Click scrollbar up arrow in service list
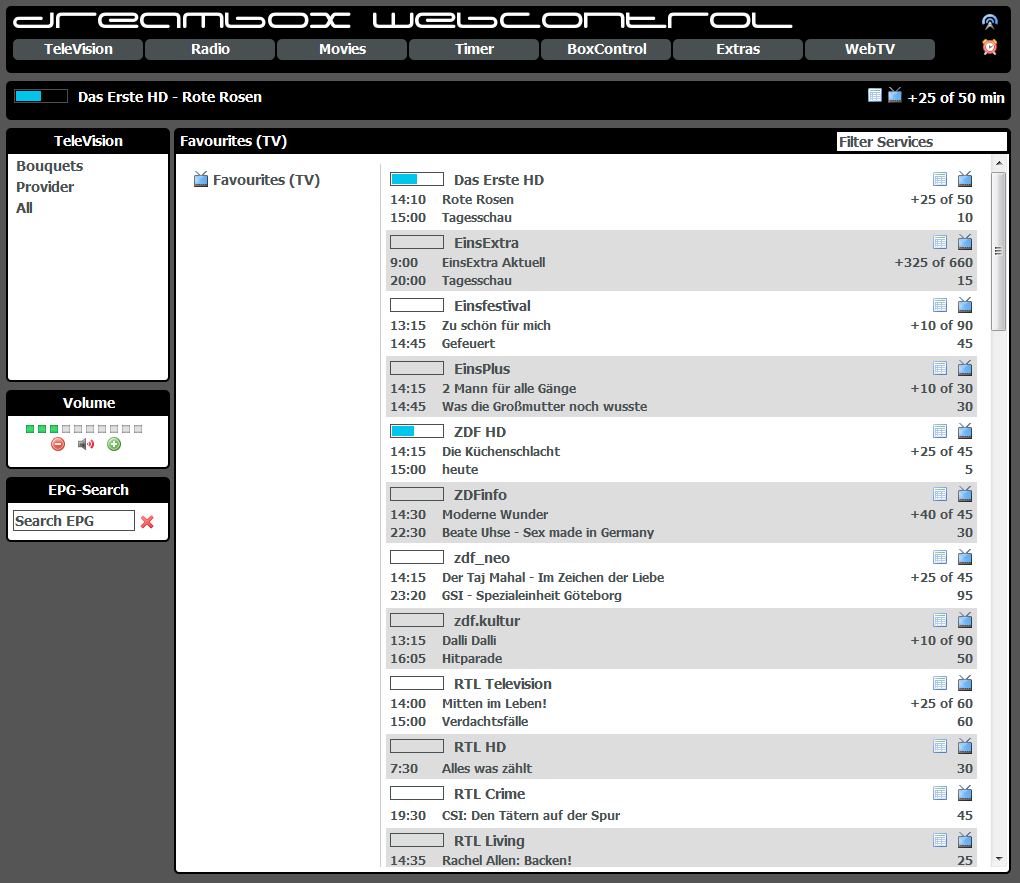This screenshot has height=883, width=1020. tap(999, 163)
